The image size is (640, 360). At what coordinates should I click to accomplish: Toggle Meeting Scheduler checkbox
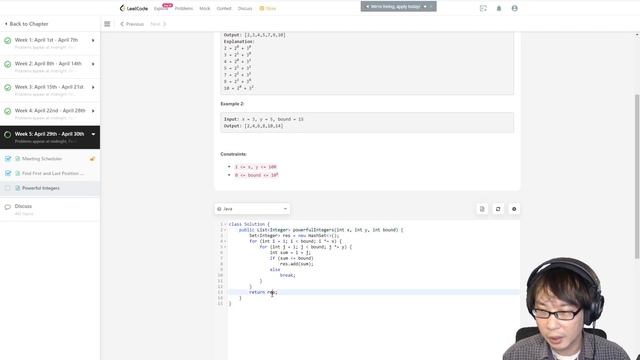click(x=8, y=158)
